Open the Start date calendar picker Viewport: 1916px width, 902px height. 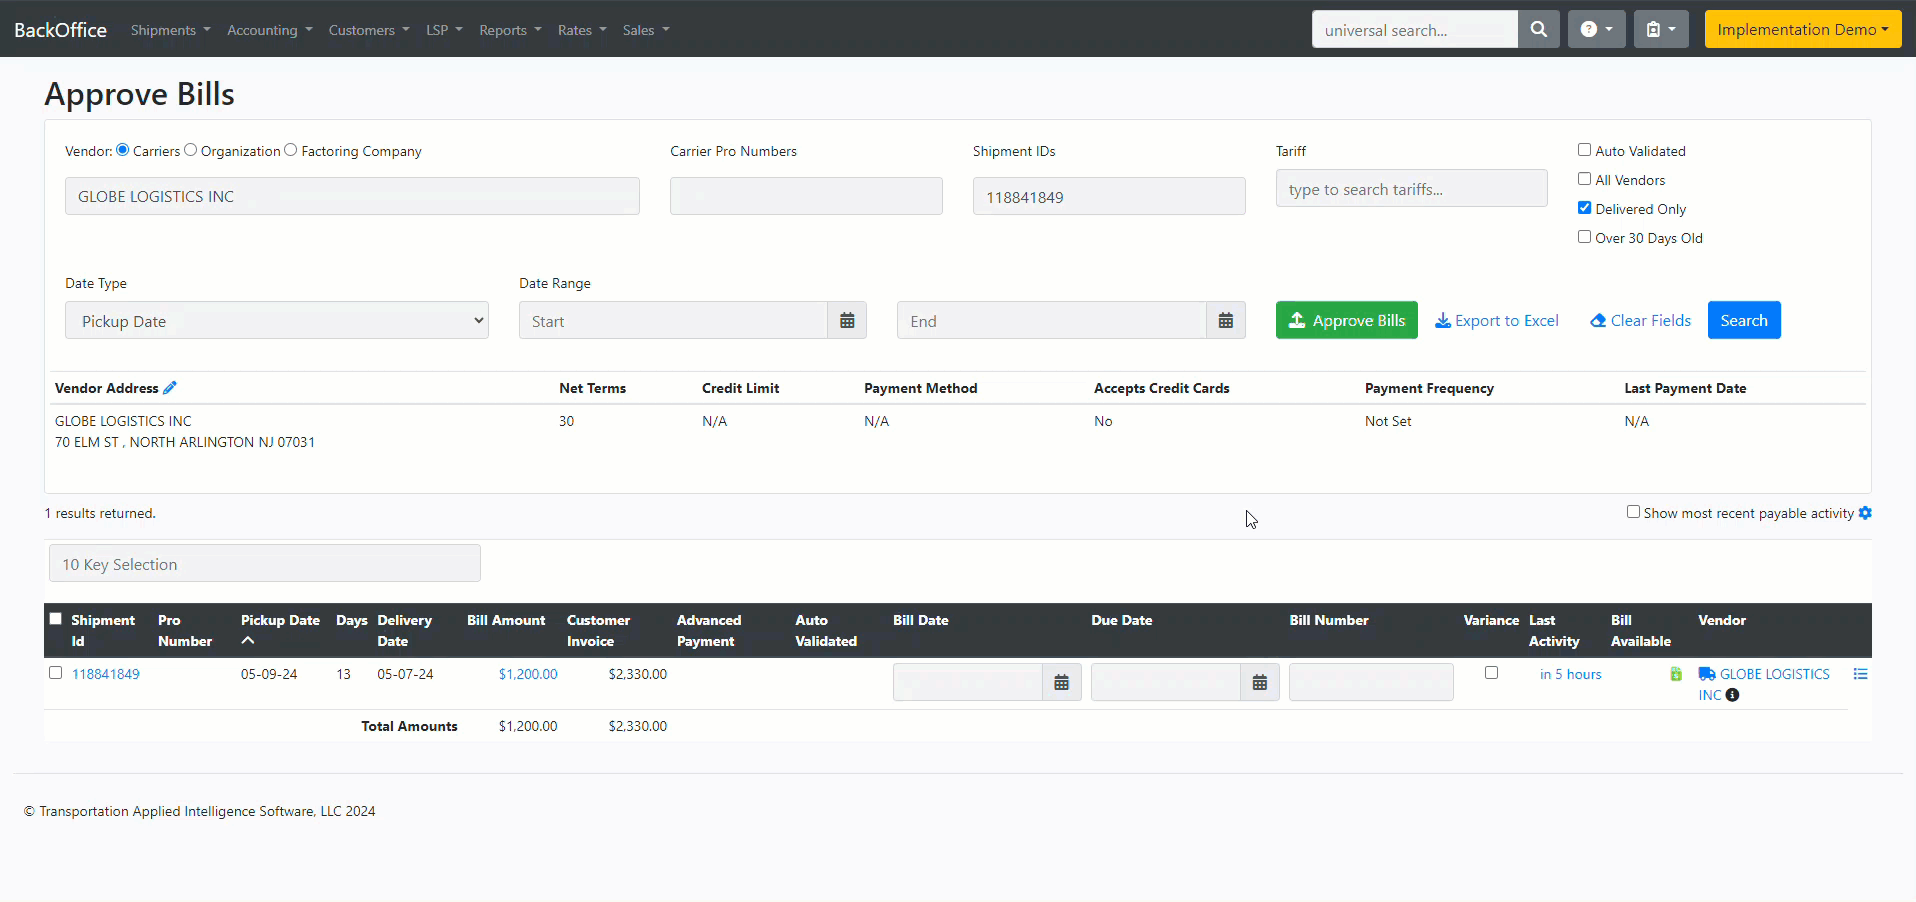coord(847,321)
